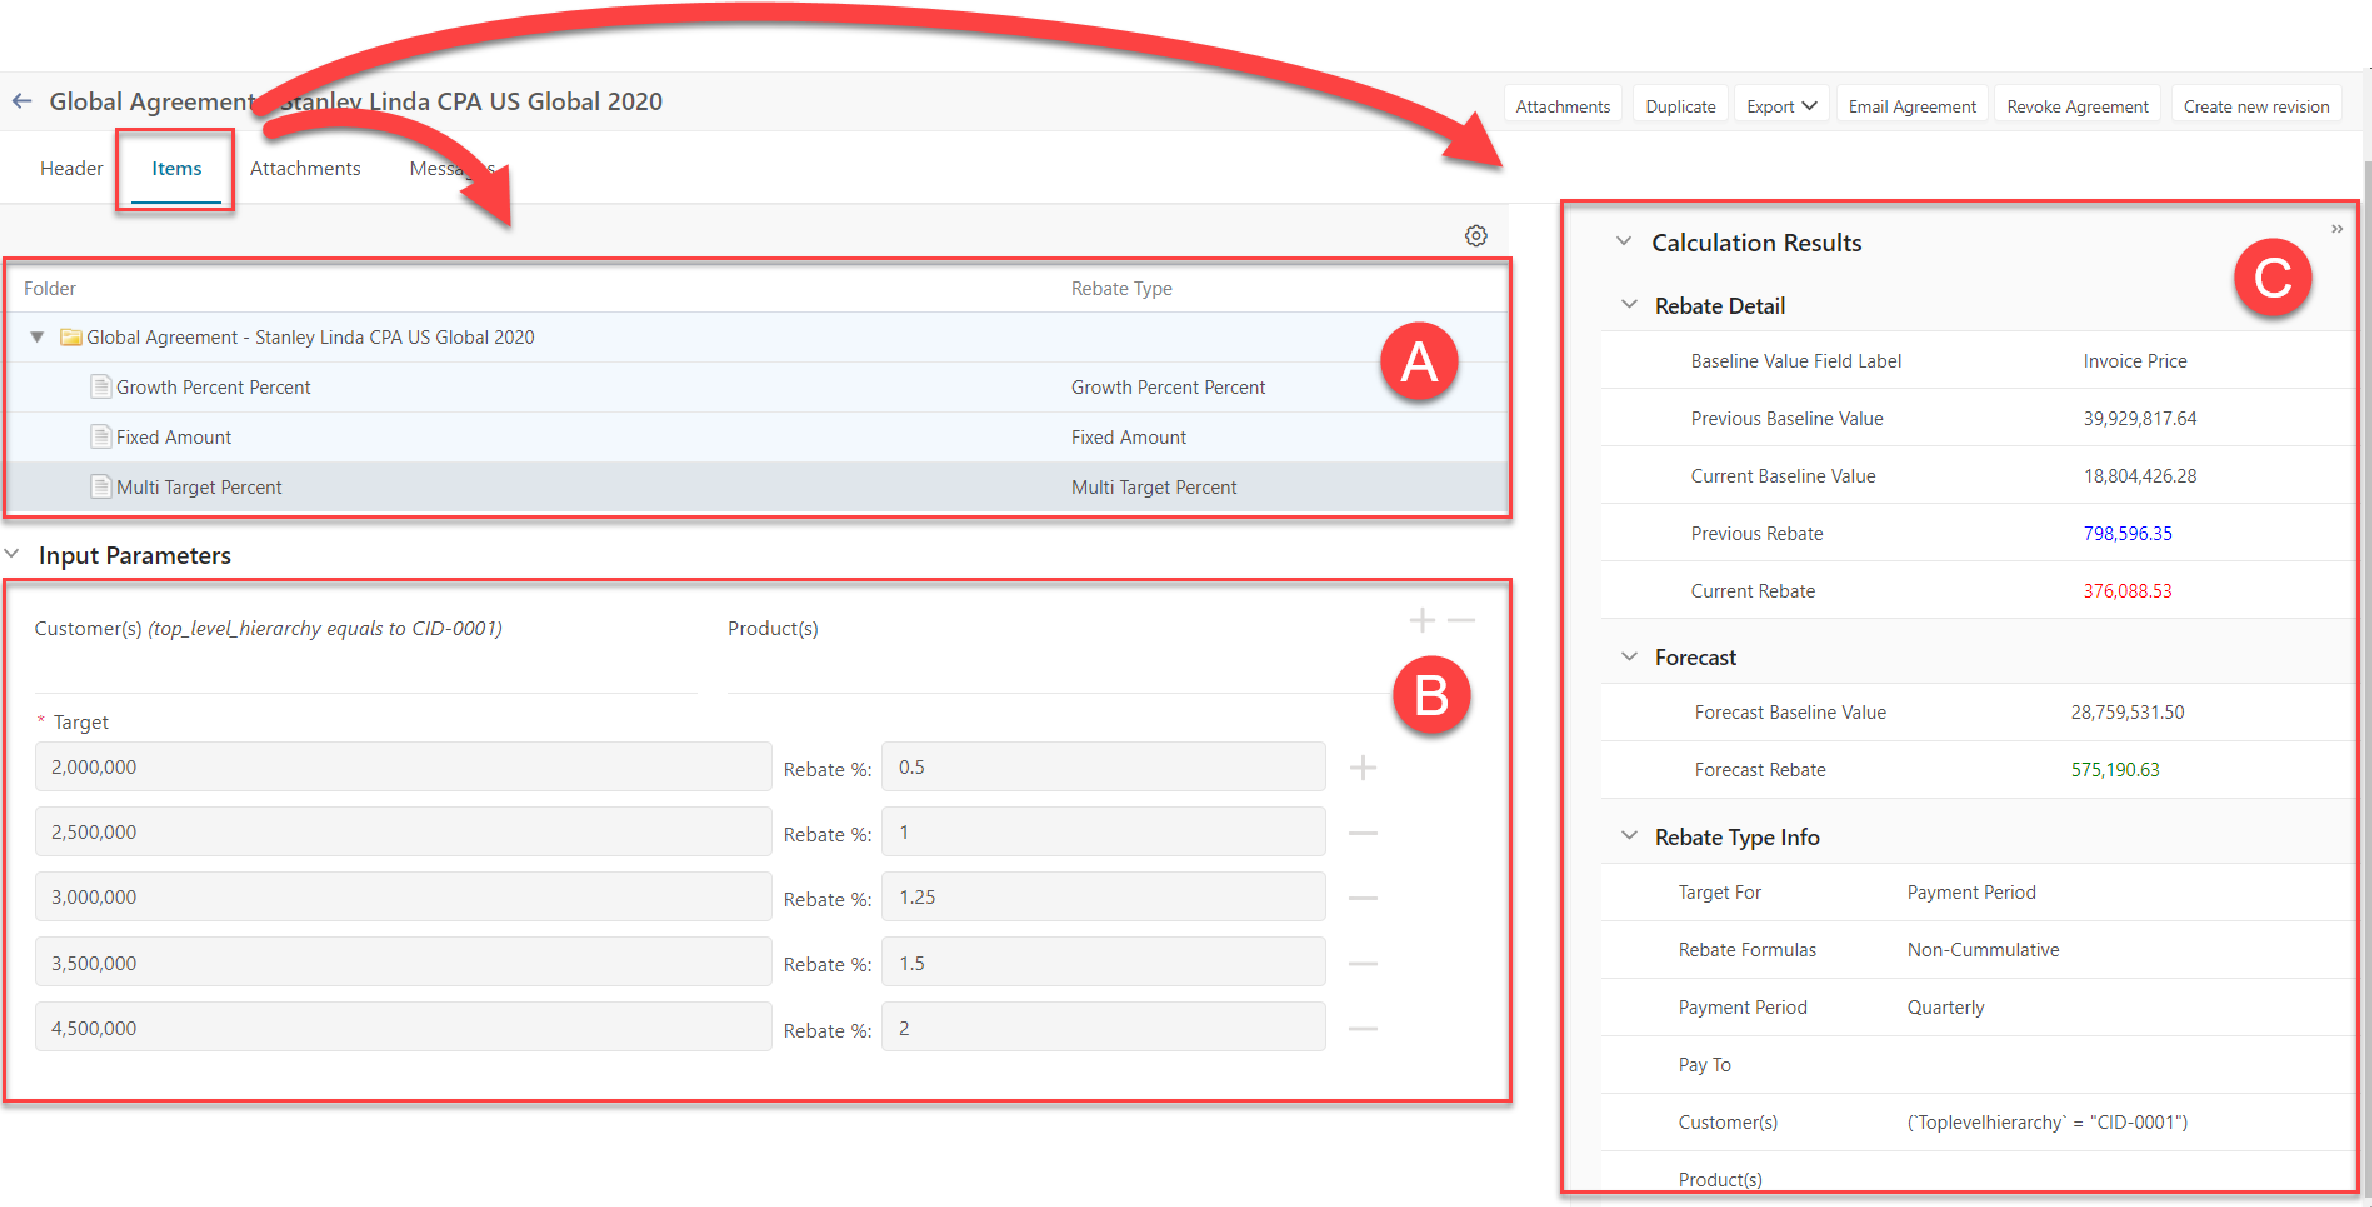Click the plus icon beside Product(s)
The height and width of the screenshot is (1207, 2372).
[1421, 621]
